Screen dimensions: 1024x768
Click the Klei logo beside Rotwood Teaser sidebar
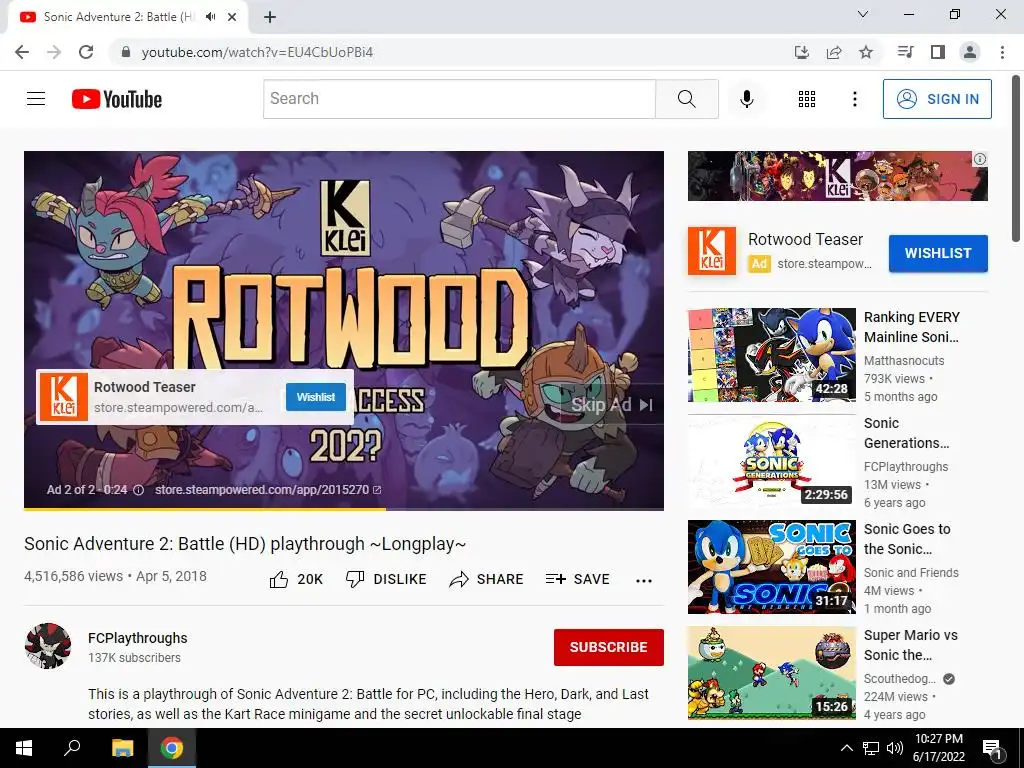tap(712, 251)
